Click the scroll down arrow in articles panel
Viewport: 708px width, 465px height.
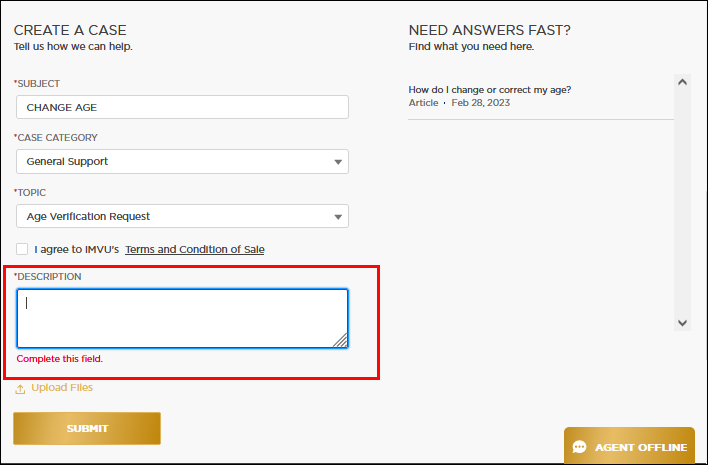[x=682, y=323]
